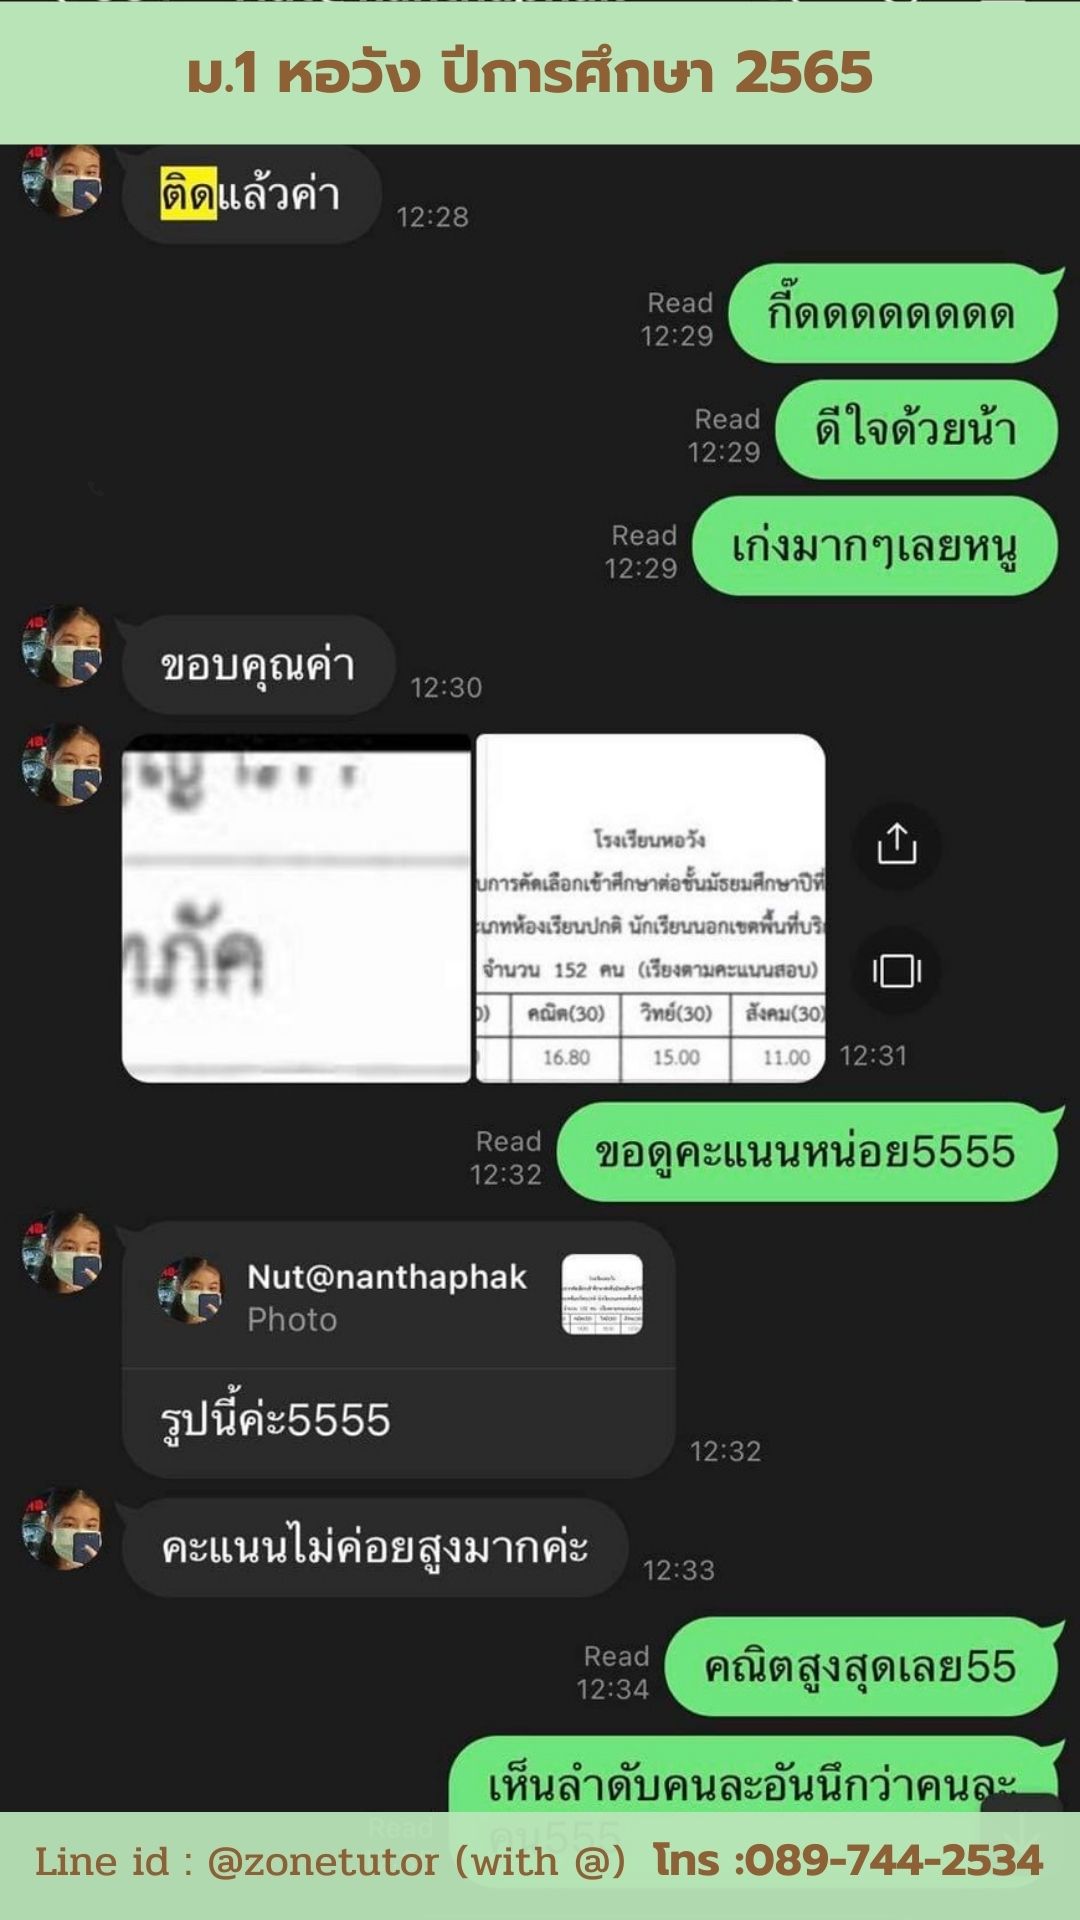Select the เก่งมากๆเลยหนู message
This screenshot has height=1920, width=1080.
(x=875, y=546)
